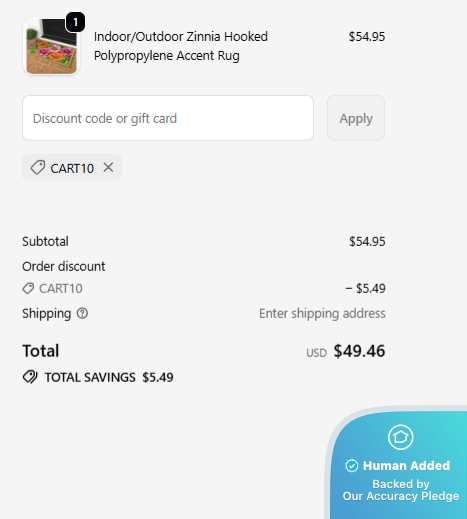Open the Zinnia rug product thumbnail

click(x=51, y=47)
